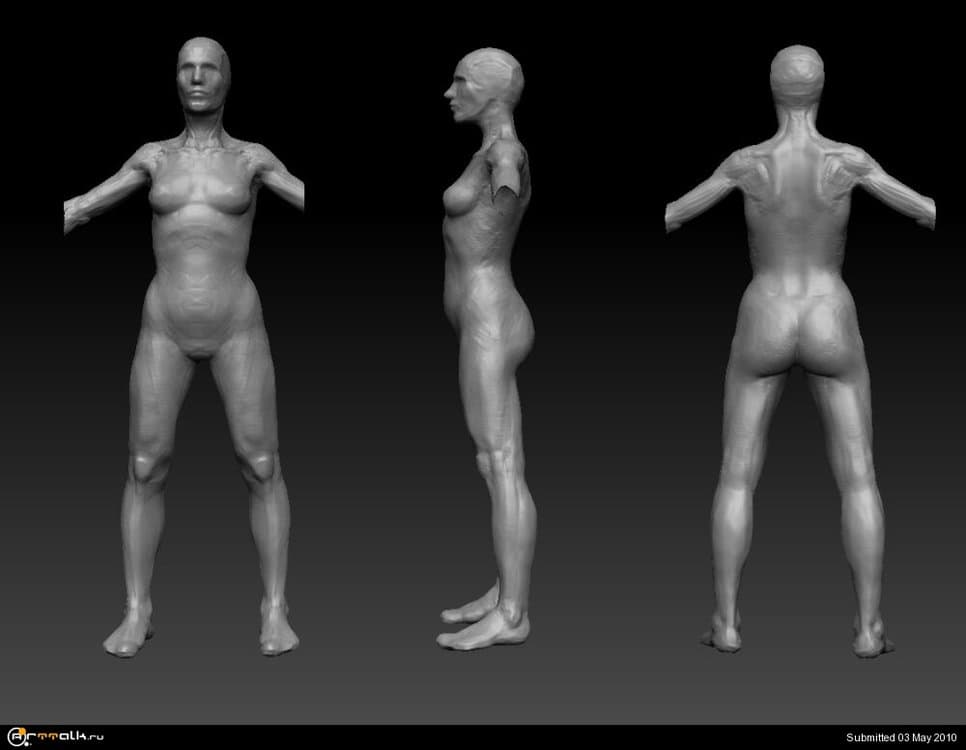Select the front view figure's head
966x750 pixels.
(x=203, y=75)
